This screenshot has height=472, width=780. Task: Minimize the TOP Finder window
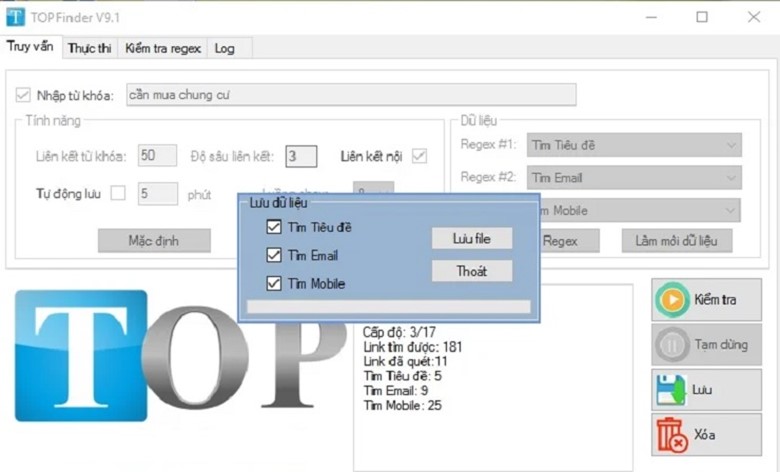pos(651,17)
